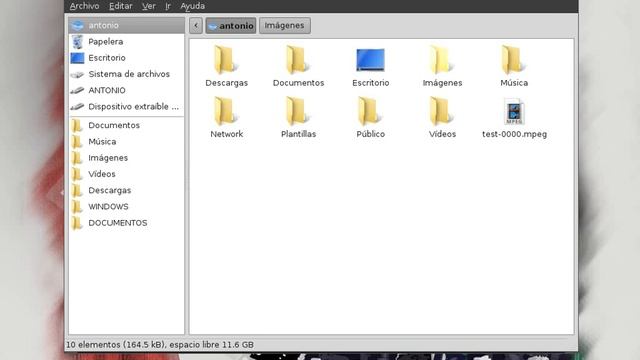Select the Público folder icon

click(x=369, y=111)
